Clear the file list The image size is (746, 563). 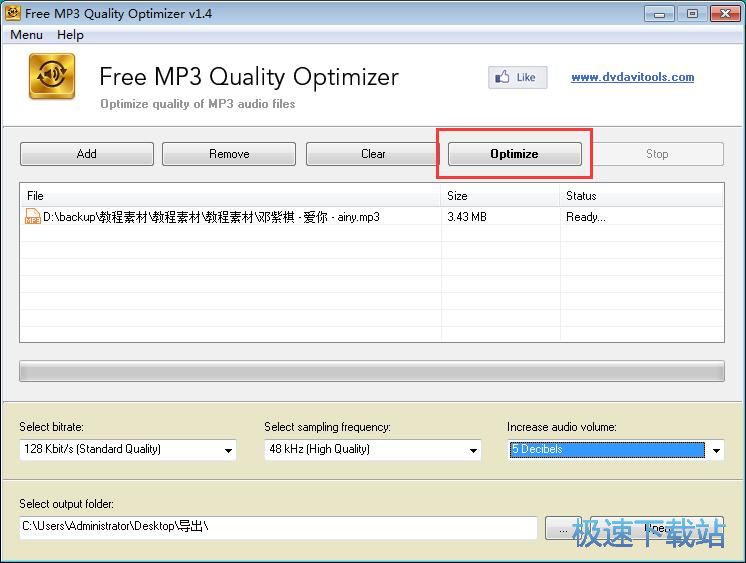pyautogui.click(x=373, y=154)
